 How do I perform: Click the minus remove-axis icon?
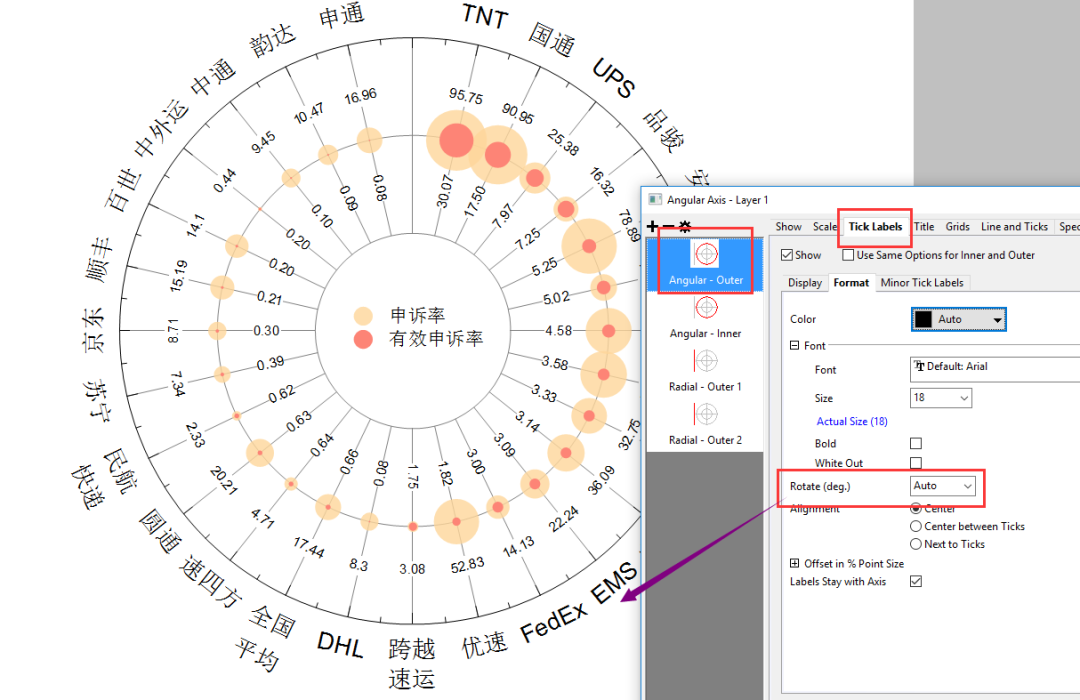[x=668, y=226]
